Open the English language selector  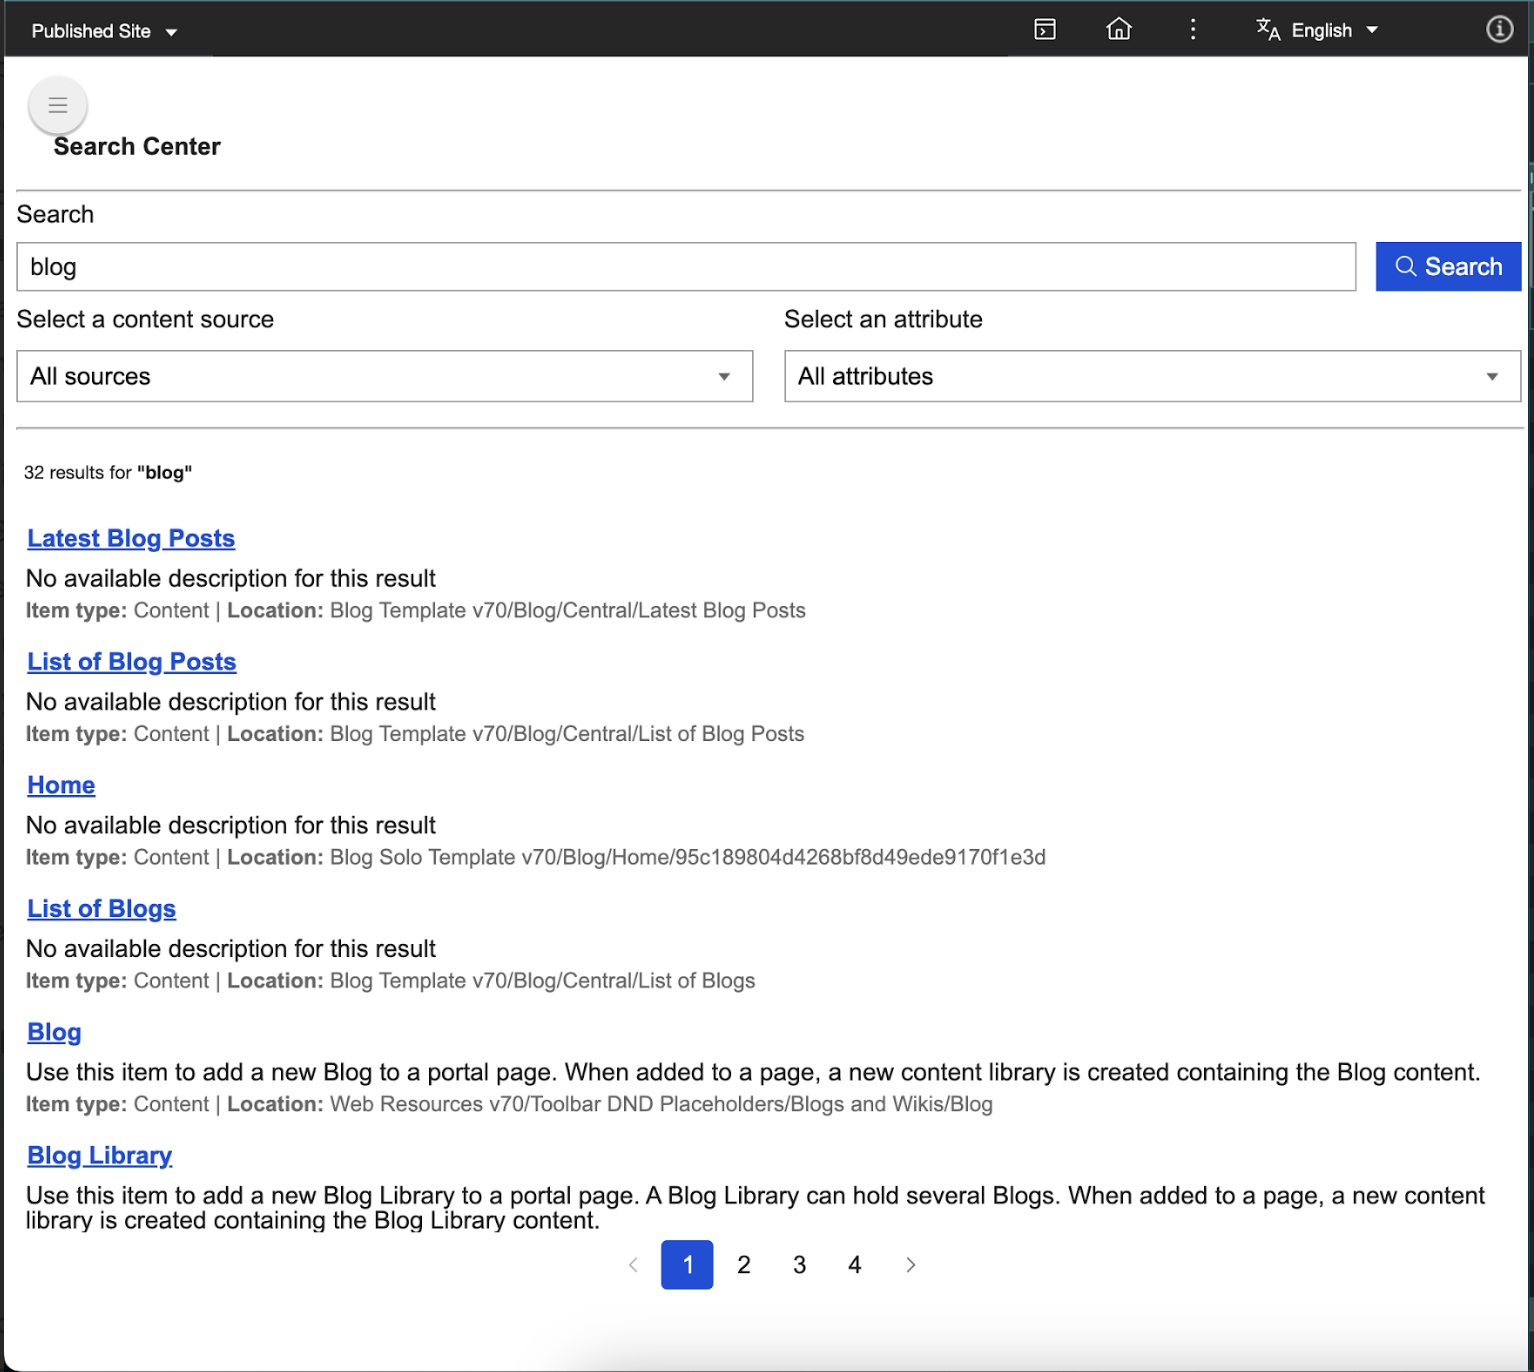click(x=1320, y=29)
